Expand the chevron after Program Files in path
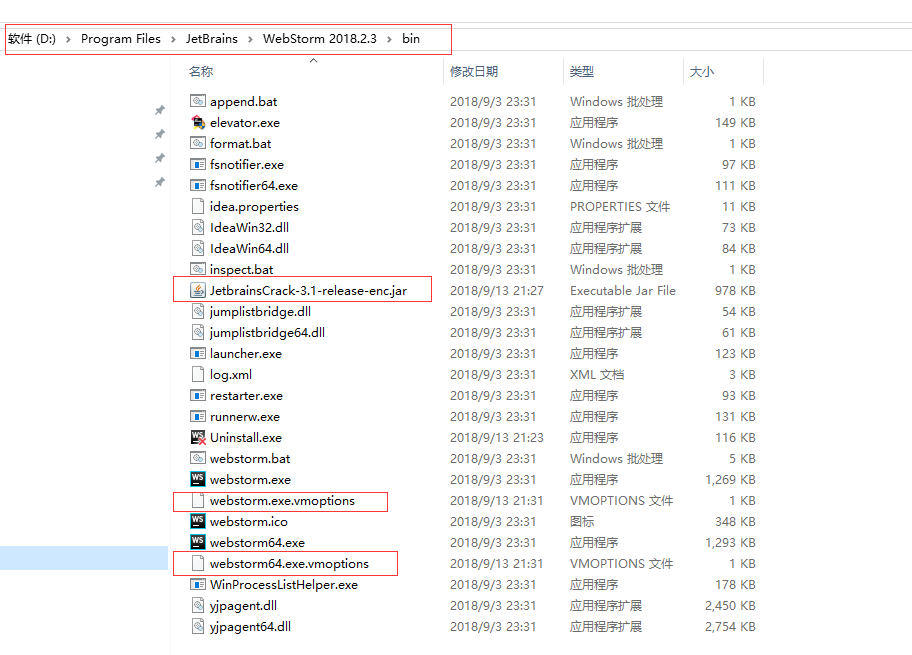This screenshot has height=655, width=912. pyautogui.click(x=173, y=39)
